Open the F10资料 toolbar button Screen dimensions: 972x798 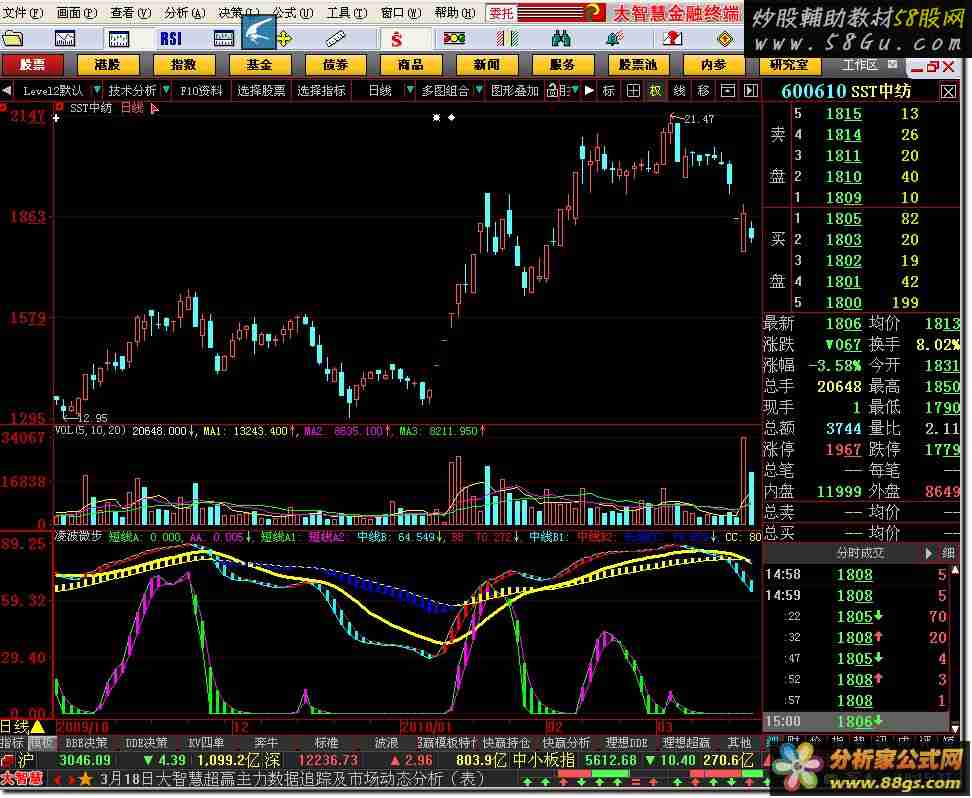tap(201, 91)
